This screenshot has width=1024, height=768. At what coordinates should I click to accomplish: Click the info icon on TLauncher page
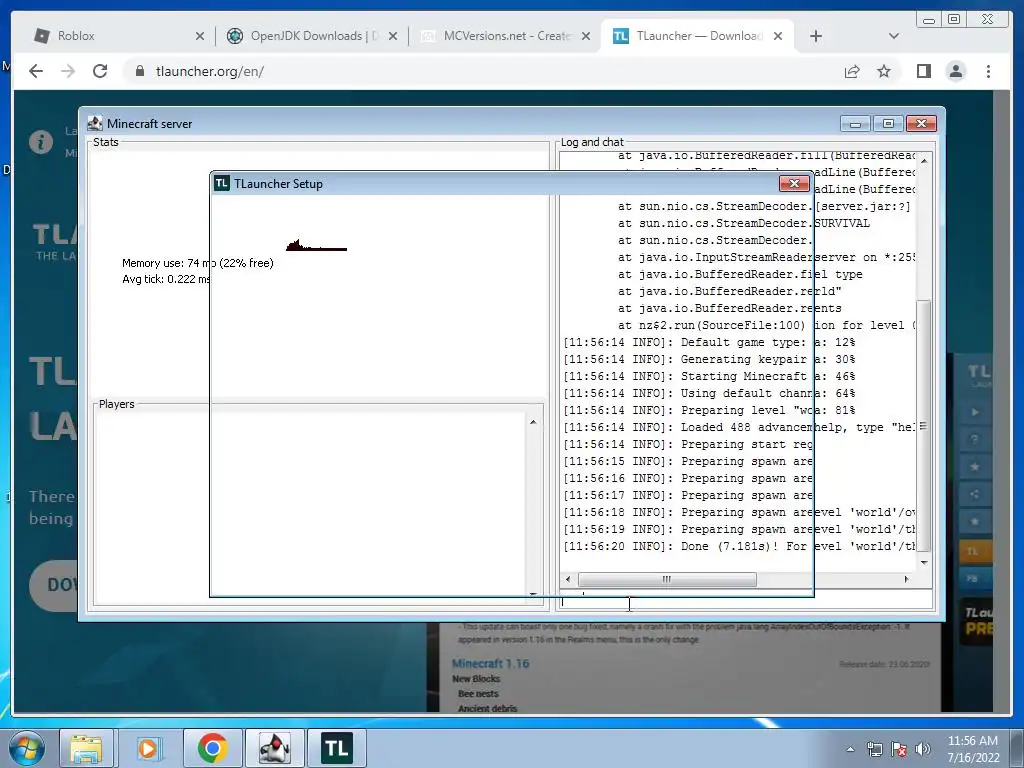pos(40,142)
